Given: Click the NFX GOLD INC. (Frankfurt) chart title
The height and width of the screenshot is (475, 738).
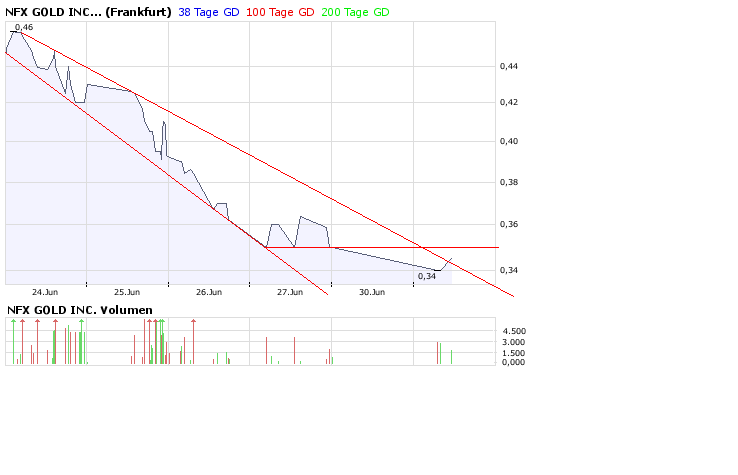Looking at the screenshot, I should (88, 12).
